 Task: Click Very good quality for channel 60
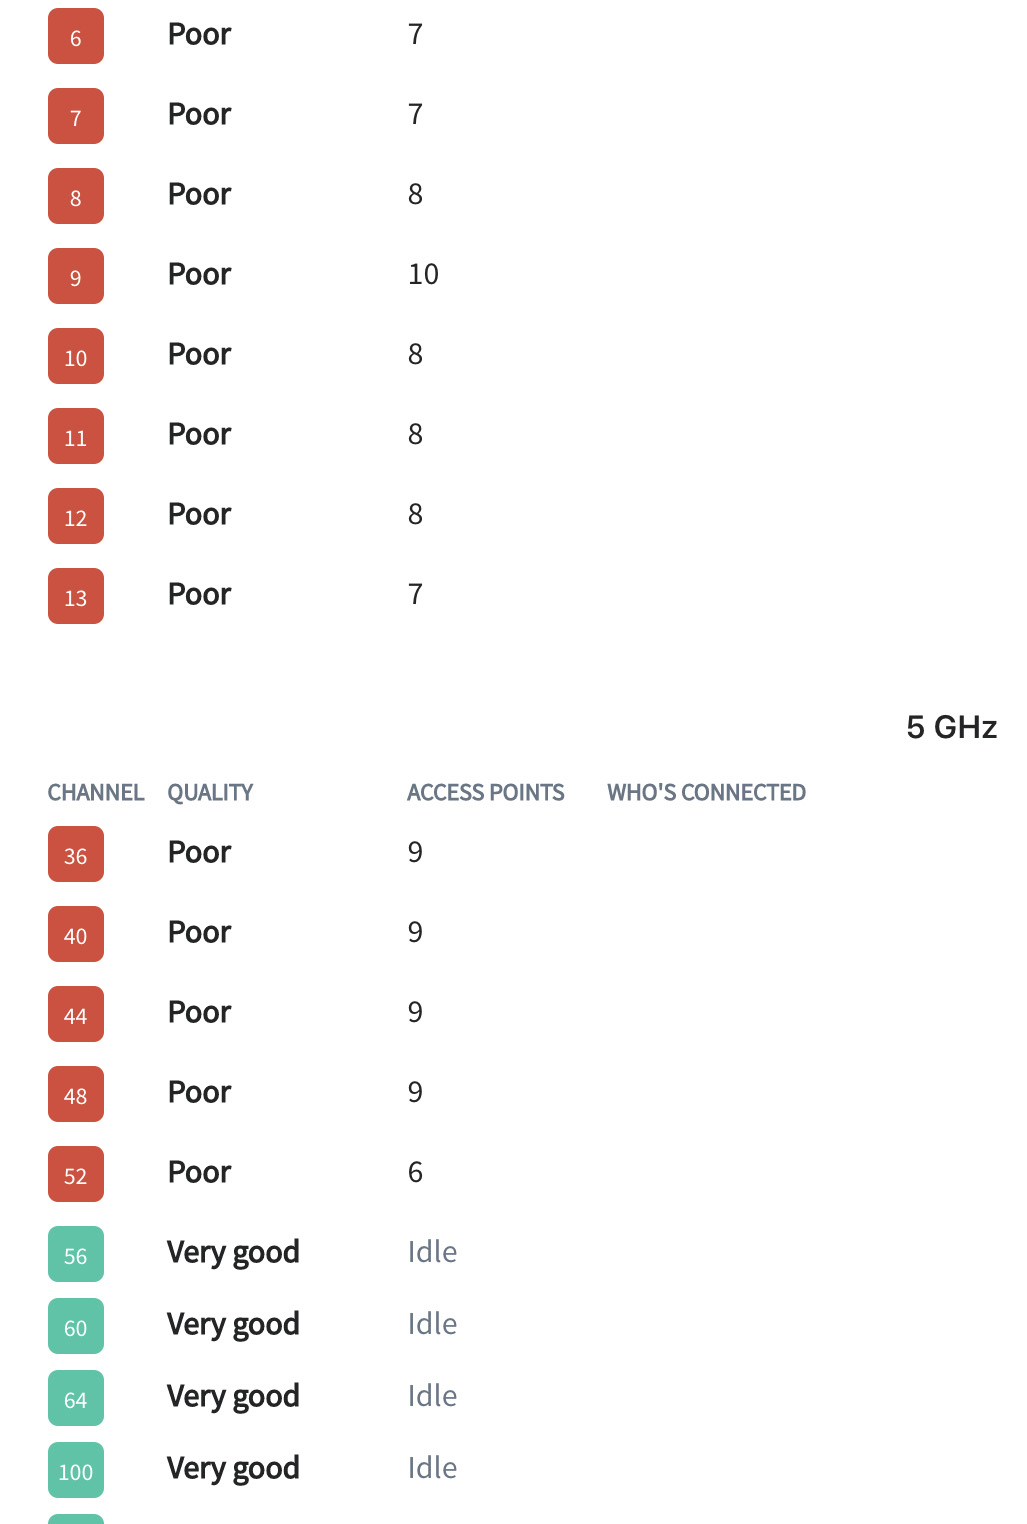point(233,1325)
